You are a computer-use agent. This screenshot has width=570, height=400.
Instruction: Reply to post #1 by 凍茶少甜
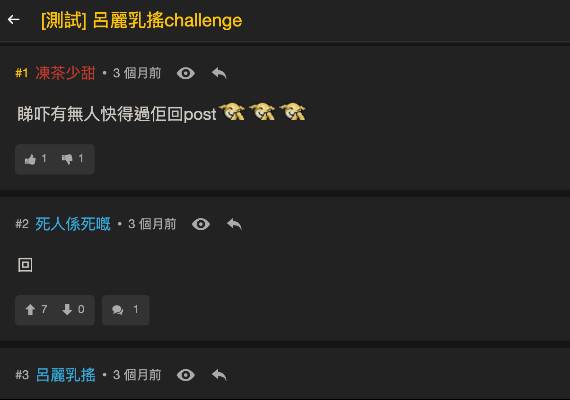point(219,73)
